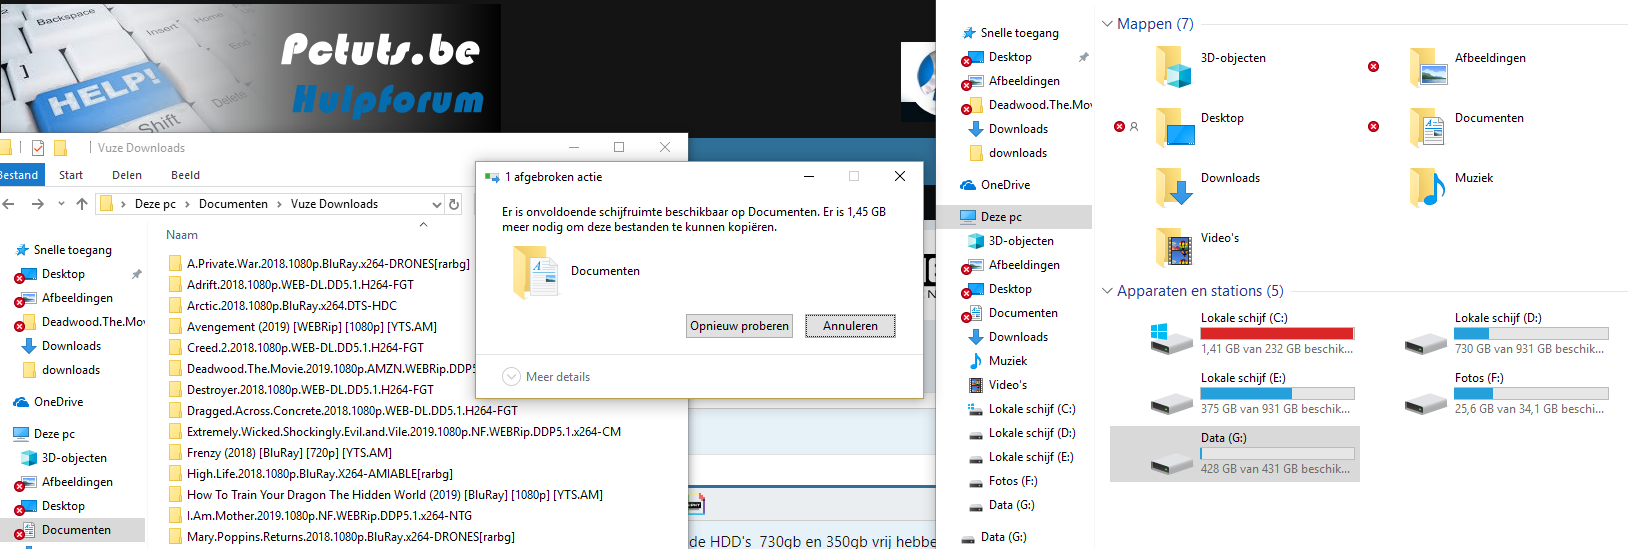1633x549 pixels.
Task: Click the Documenten folder icon in dialog
Action: pos(535,272)
